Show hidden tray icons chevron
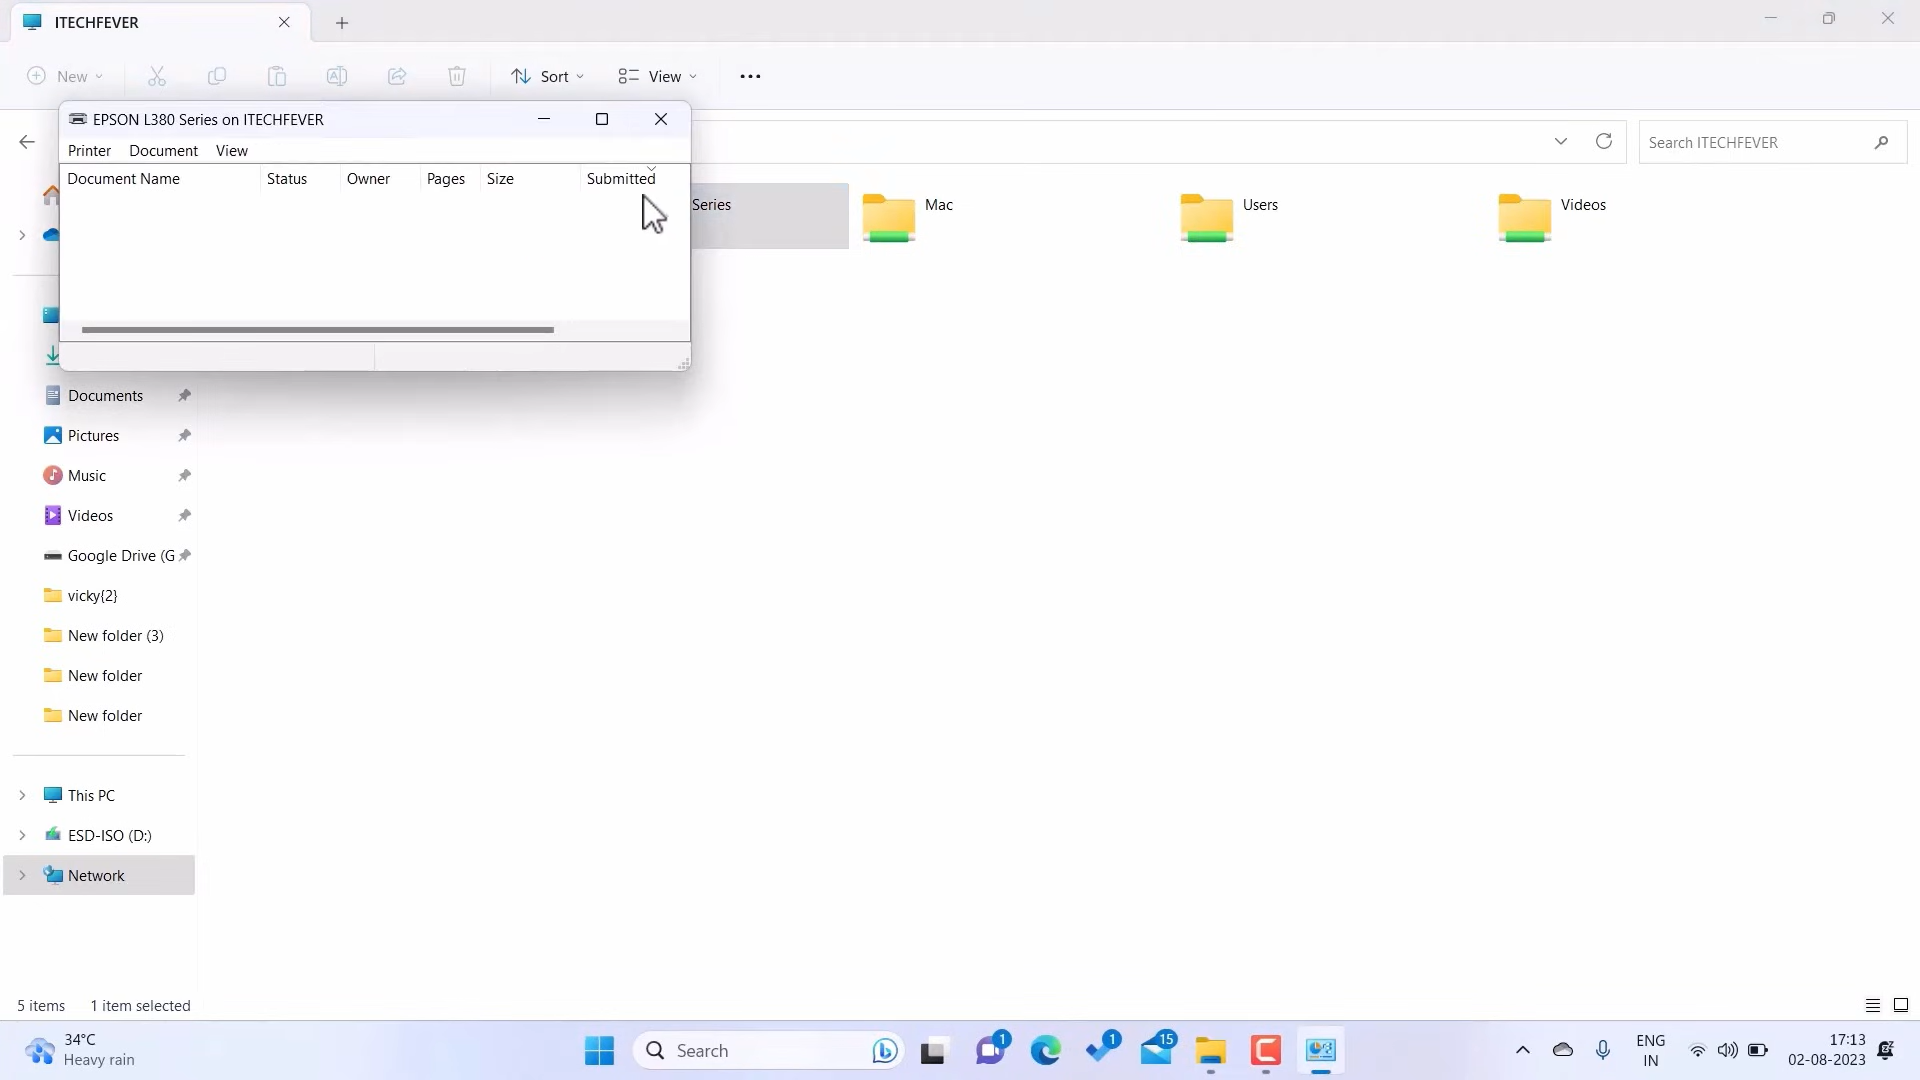Viewport: 1920px width, 1080px height. pos(1522,1050)
